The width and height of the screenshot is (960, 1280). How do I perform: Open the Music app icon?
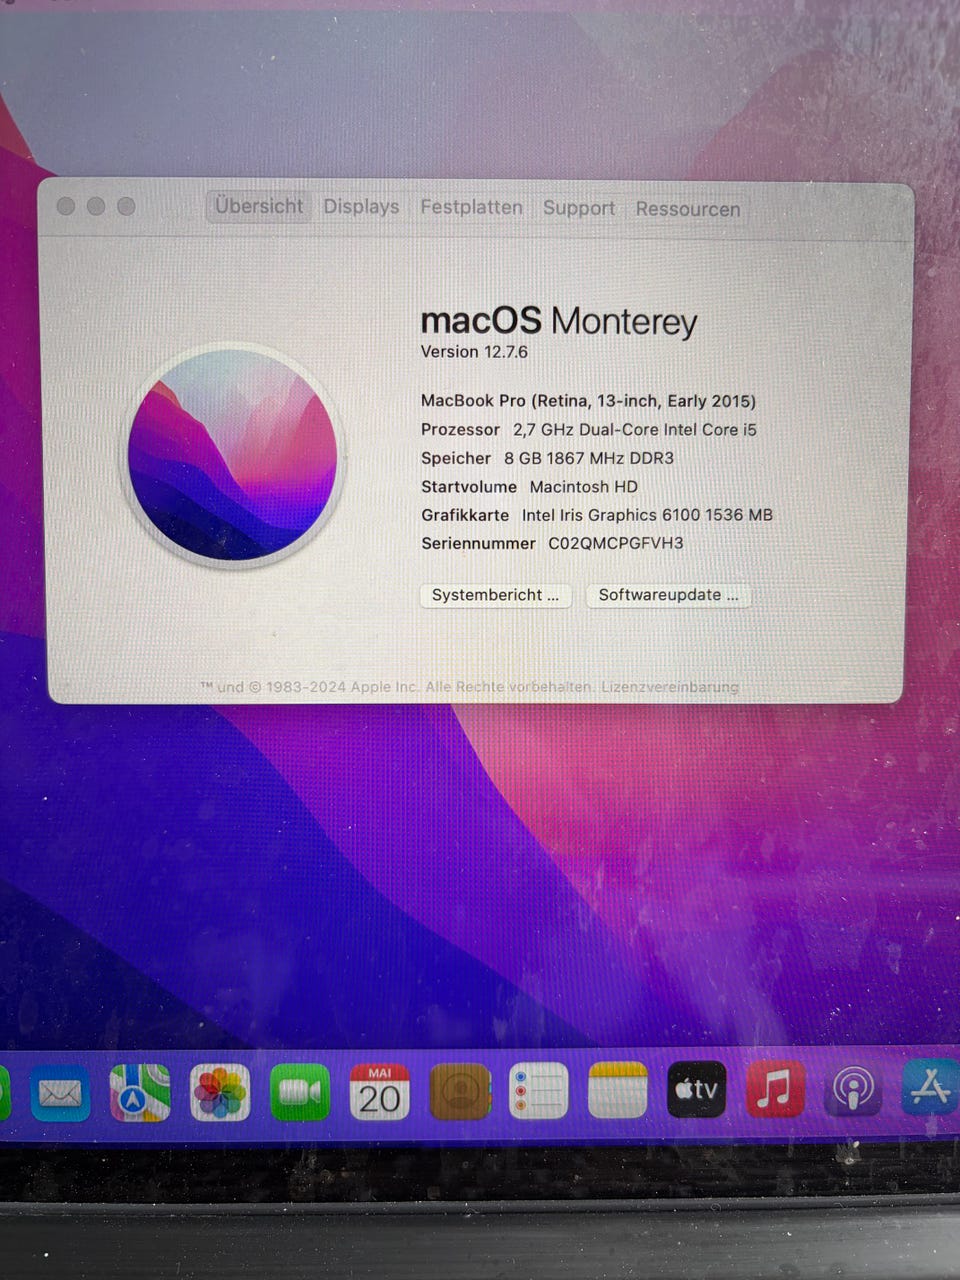(775, 1089)
